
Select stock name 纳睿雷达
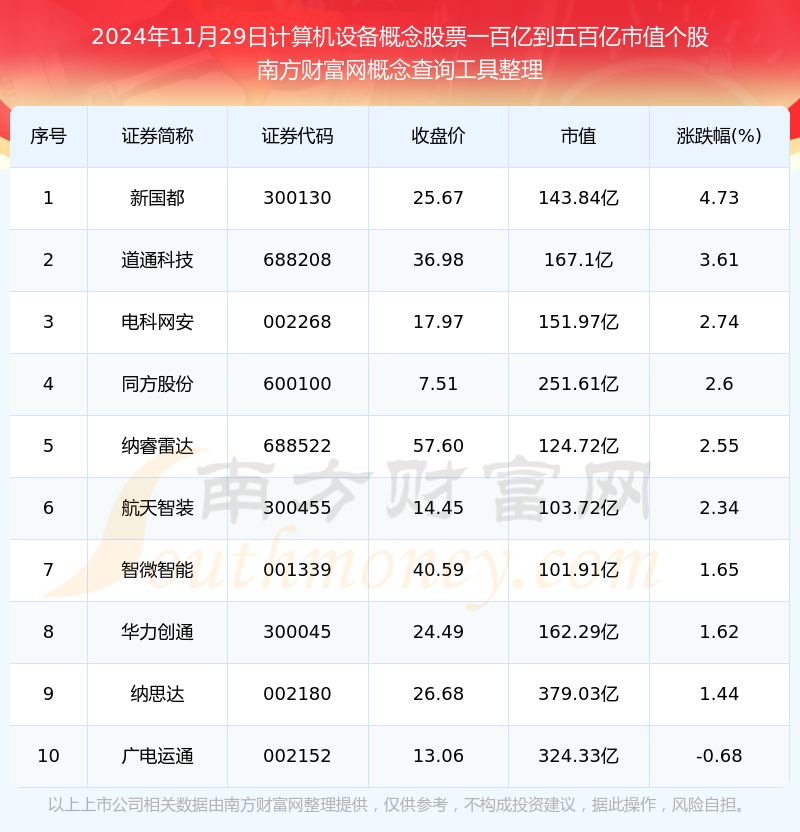click(x=157, y=446)
